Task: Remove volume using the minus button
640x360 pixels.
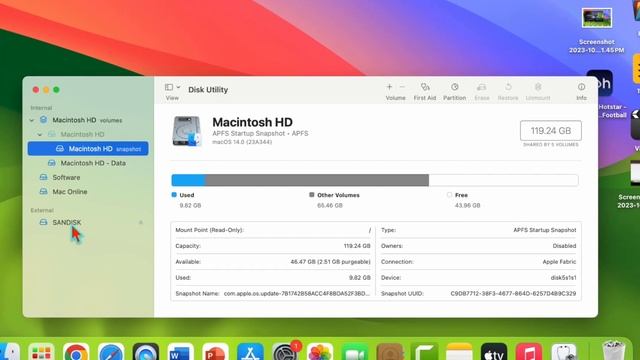Action: click(402, 87)
